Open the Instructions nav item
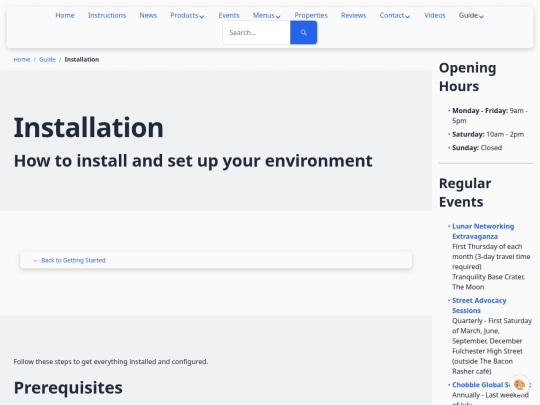The width and height of the screenshot is (540, 405). pyautogui.click(x=107, y=15)
